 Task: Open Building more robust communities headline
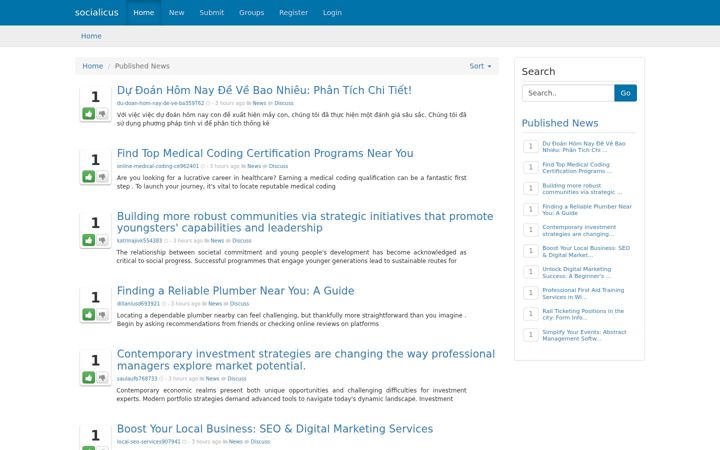pyautogui.click(x=305, y=222)
